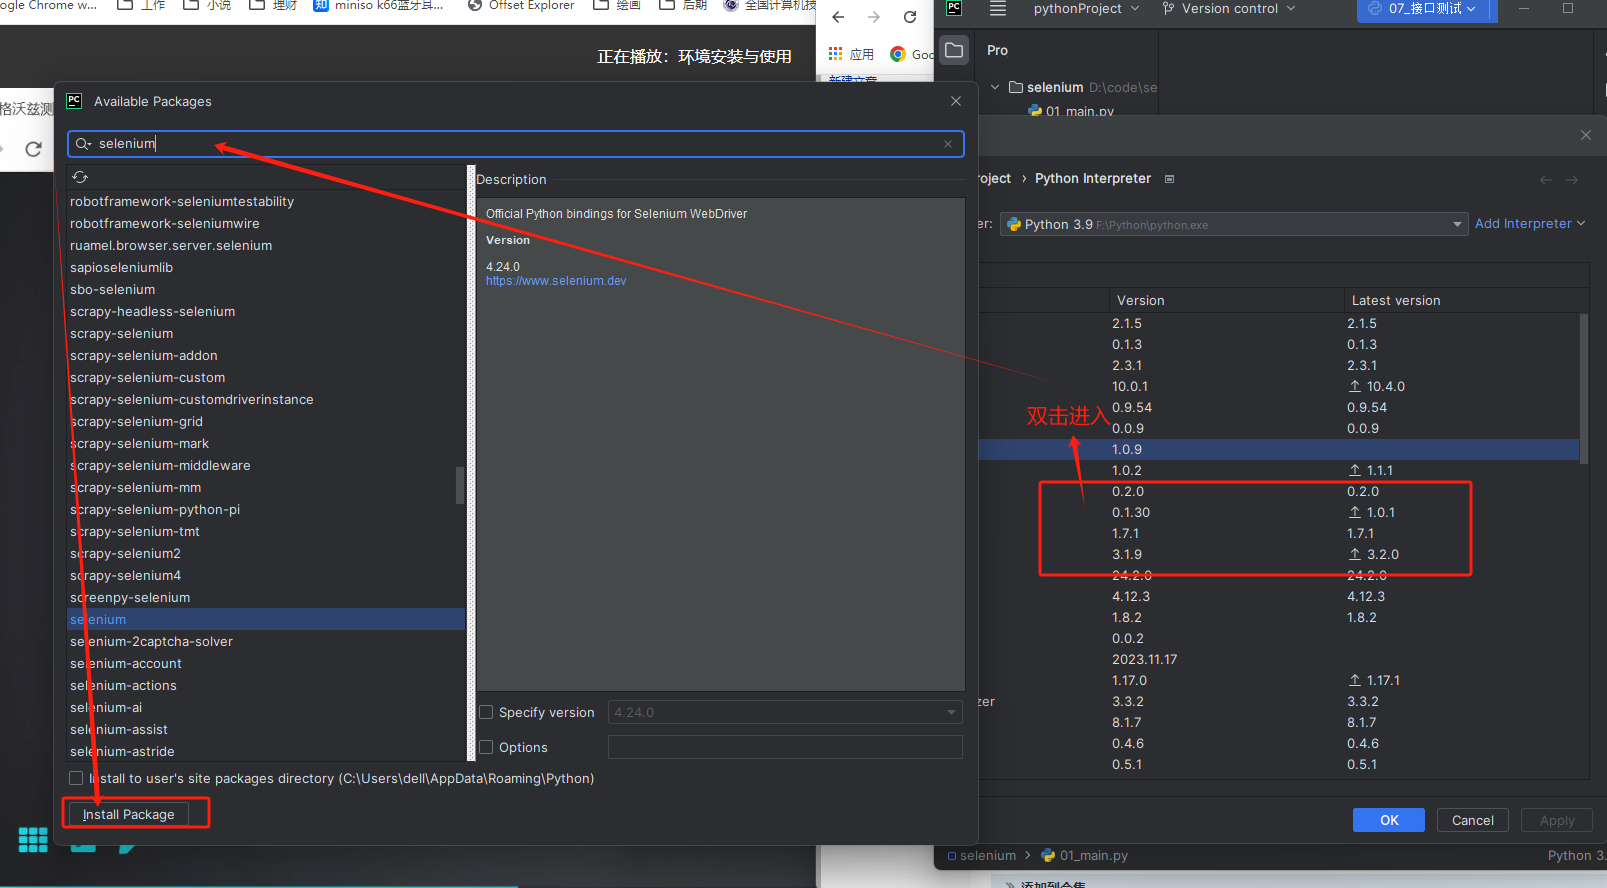Click refresh icon in left browser window

point(33,149)
